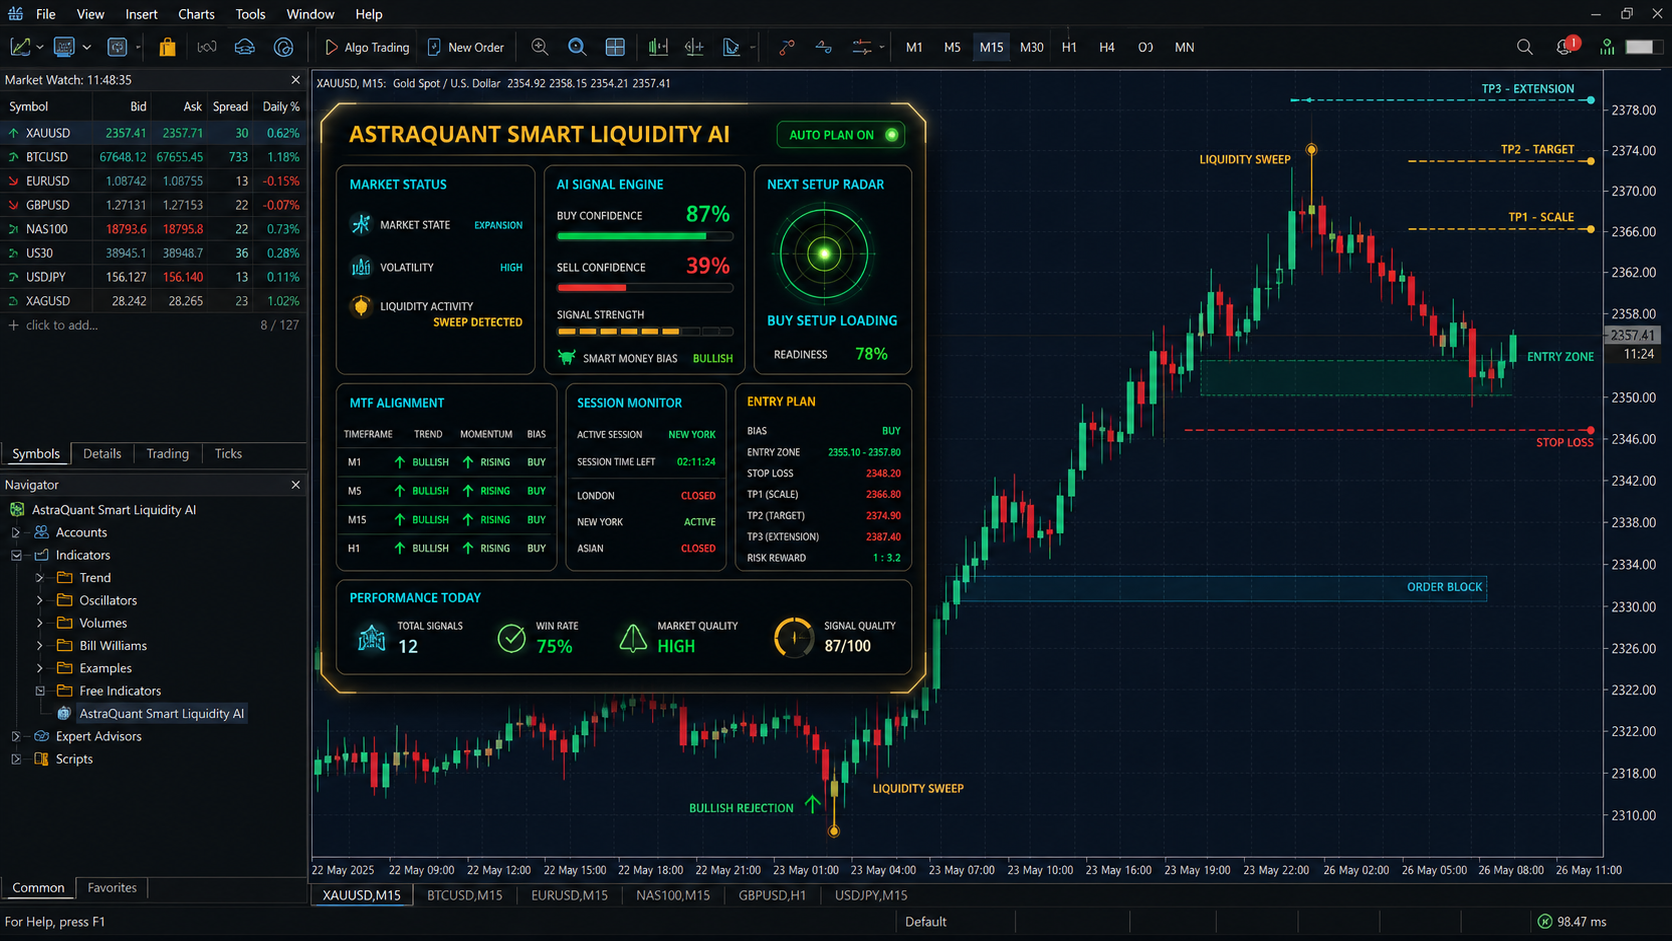Screen dimensions: 1672x941
Task: Click the tile windows grid icon
Action: tap(615, 47)
